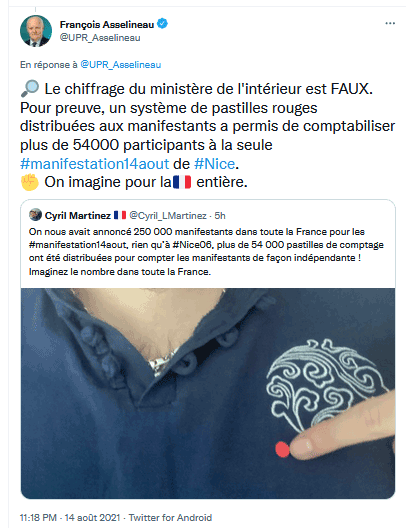Click the raised fist emoji

[30, 182]
